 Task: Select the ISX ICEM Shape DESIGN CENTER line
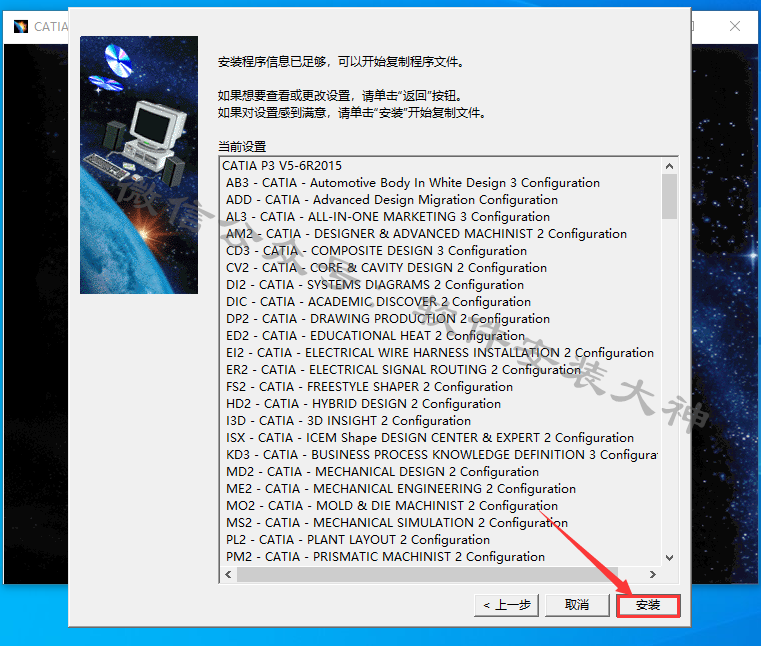(430, 438)
